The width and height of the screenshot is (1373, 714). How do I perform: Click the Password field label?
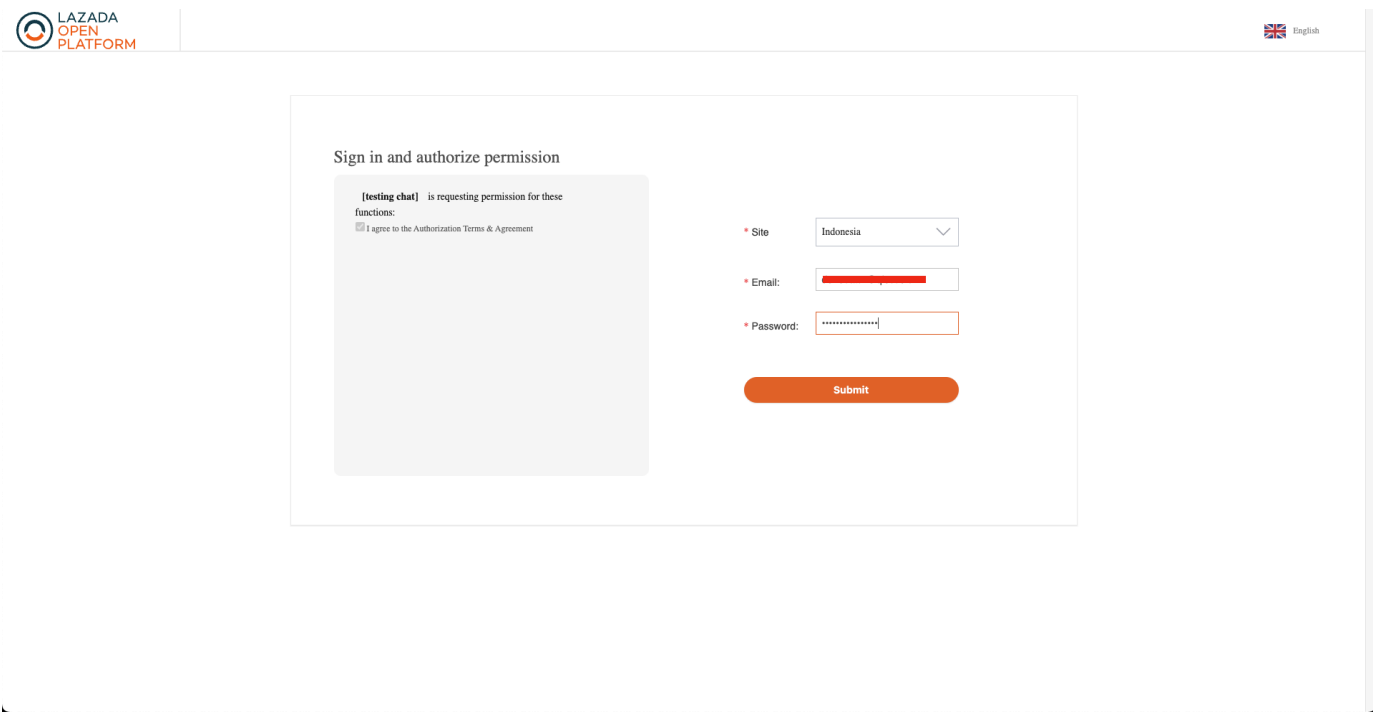[x=774, y=327]
